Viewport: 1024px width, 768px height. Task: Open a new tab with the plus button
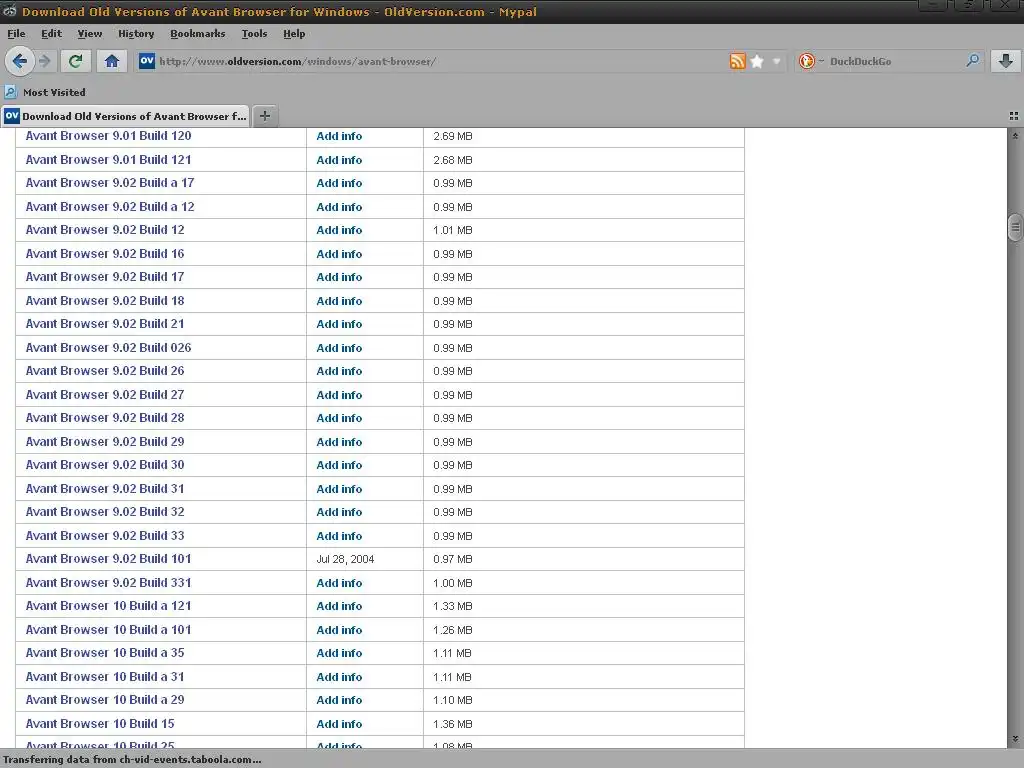[264, 116]
